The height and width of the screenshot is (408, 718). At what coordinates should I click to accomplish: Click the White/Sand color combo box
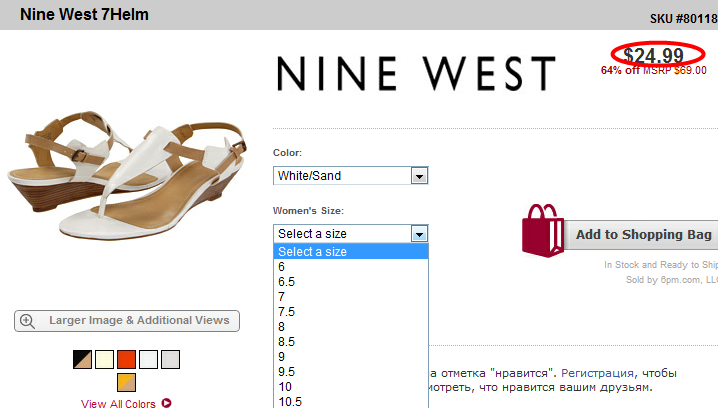(350, 176)
